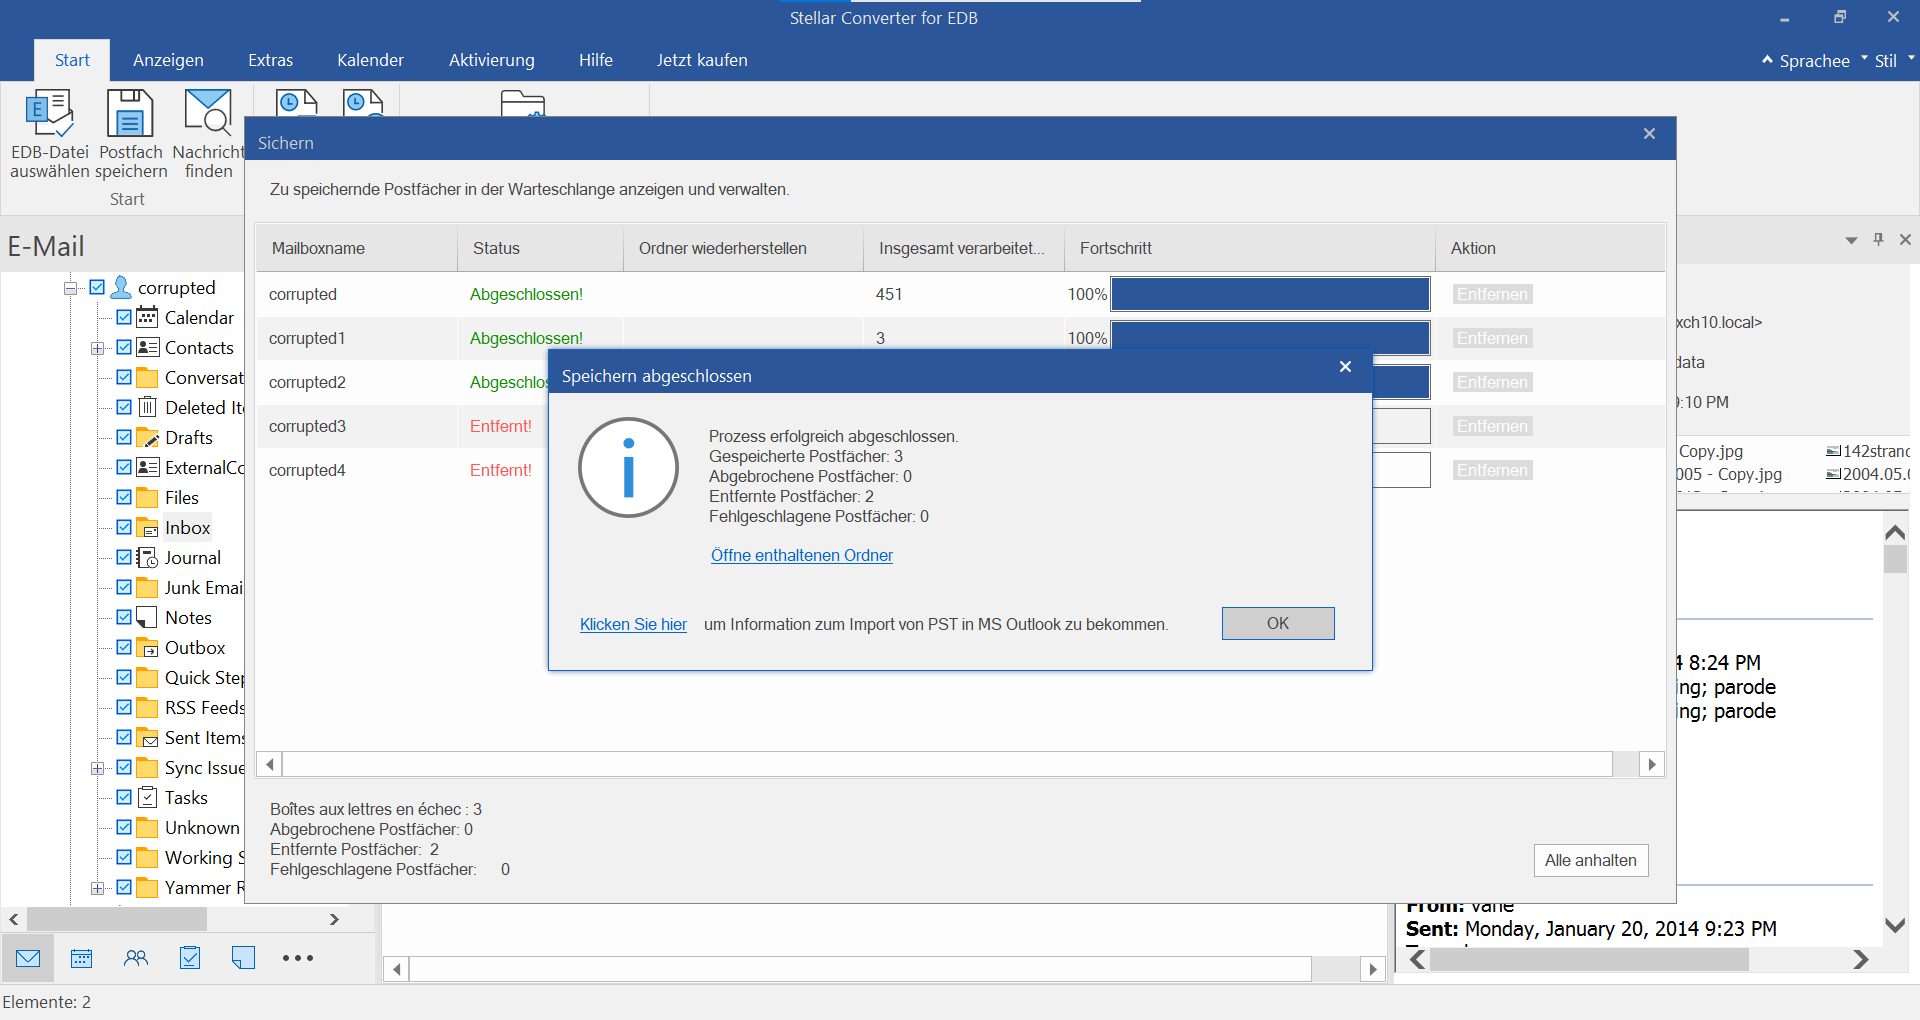The image size is (1920, 1020).
Task: Click the Öffne enthaltenen Ordner link
Action: tap(801, 555)
